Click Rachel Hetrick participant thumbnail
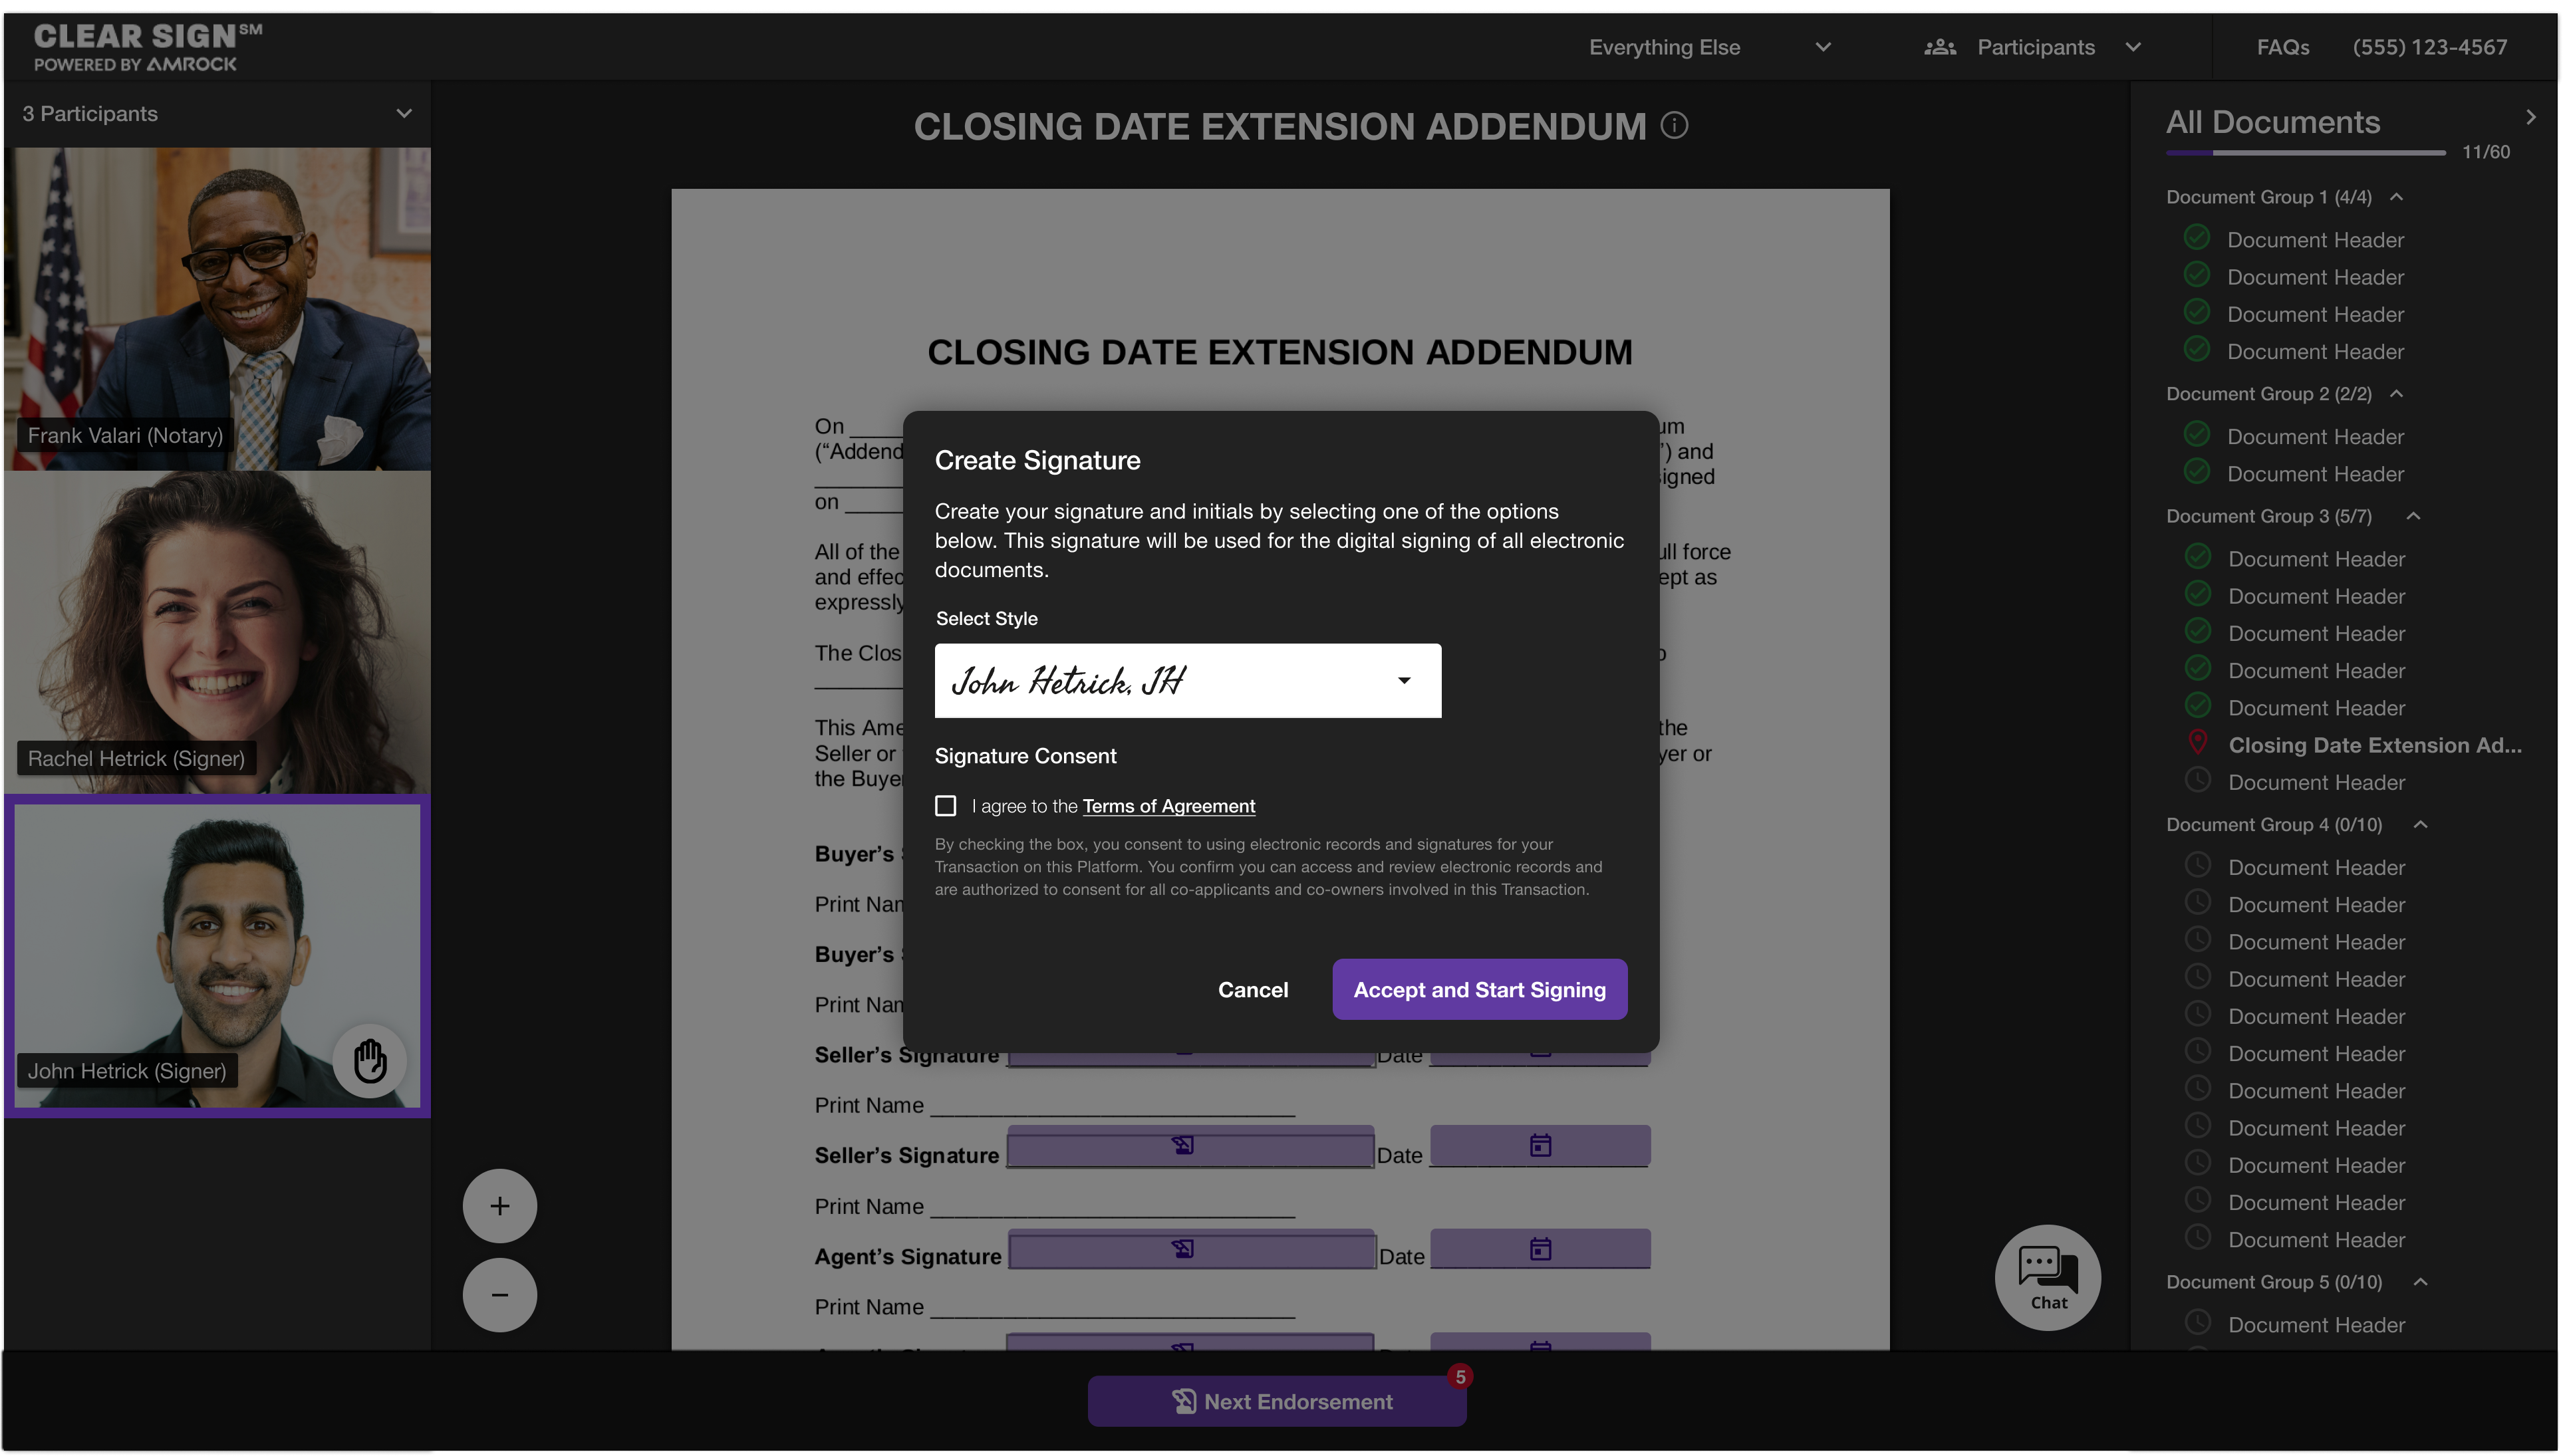 [x=215, y=632]
